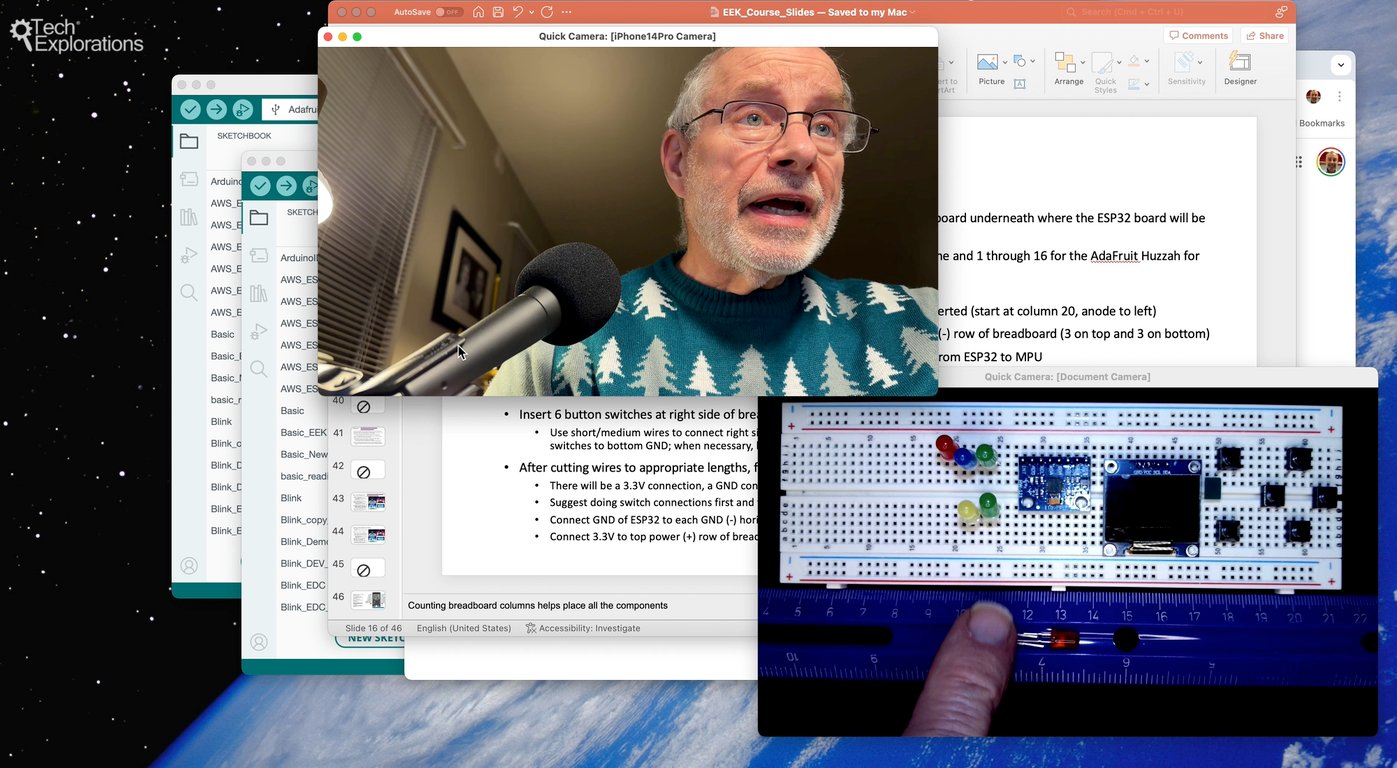Expand the Arrange dropdown arrow
This screenshot has width=1397, height=768.
(x=1081, y=62)
